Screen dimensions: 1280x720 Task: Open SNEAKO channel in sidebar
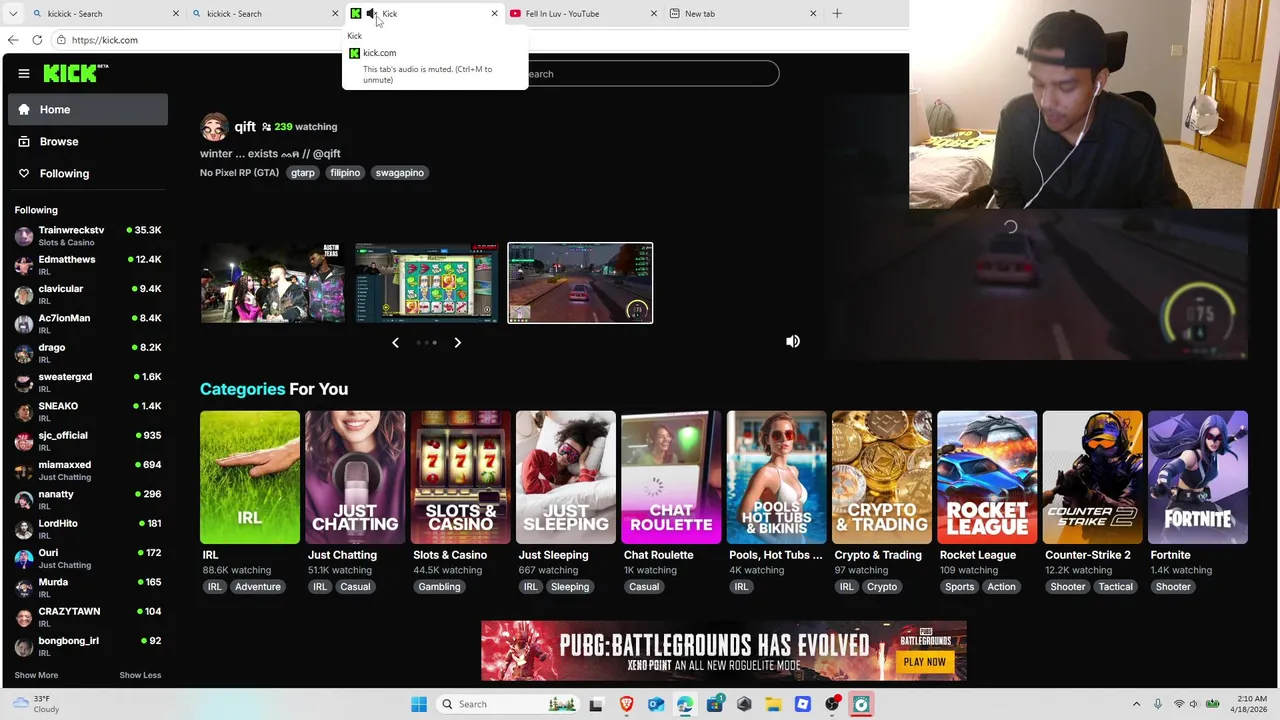pos(88,412)
